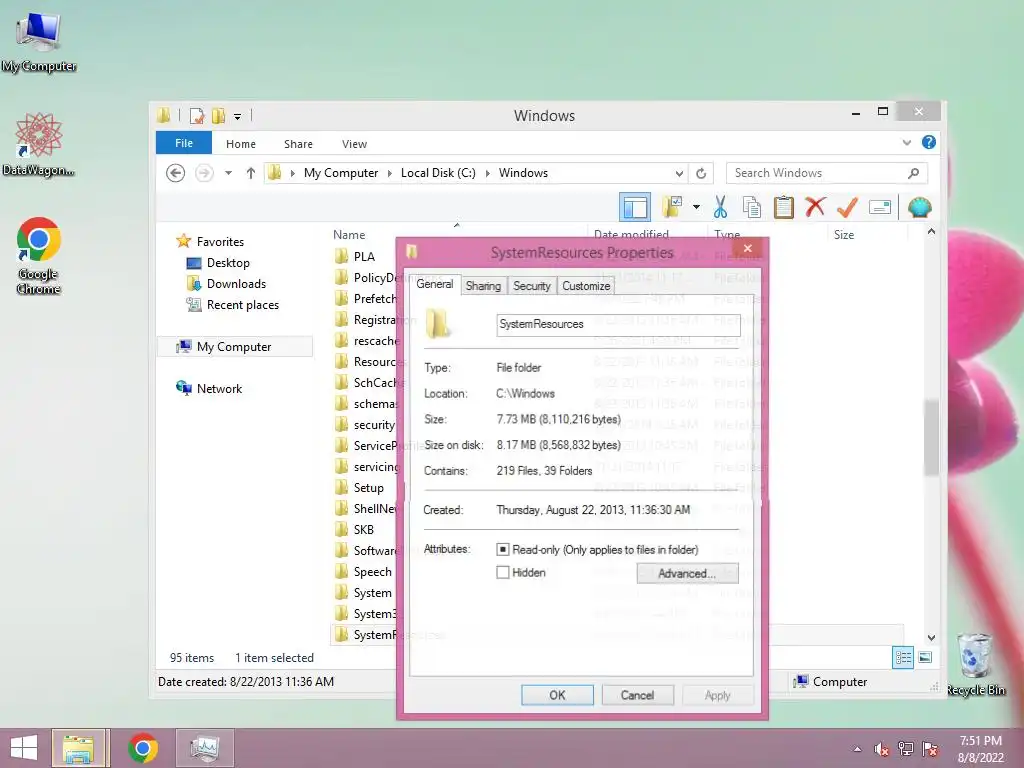Click the scroll down arrow of file list
This screenshot has height=768, width=1024.
[x=931, y=638]
